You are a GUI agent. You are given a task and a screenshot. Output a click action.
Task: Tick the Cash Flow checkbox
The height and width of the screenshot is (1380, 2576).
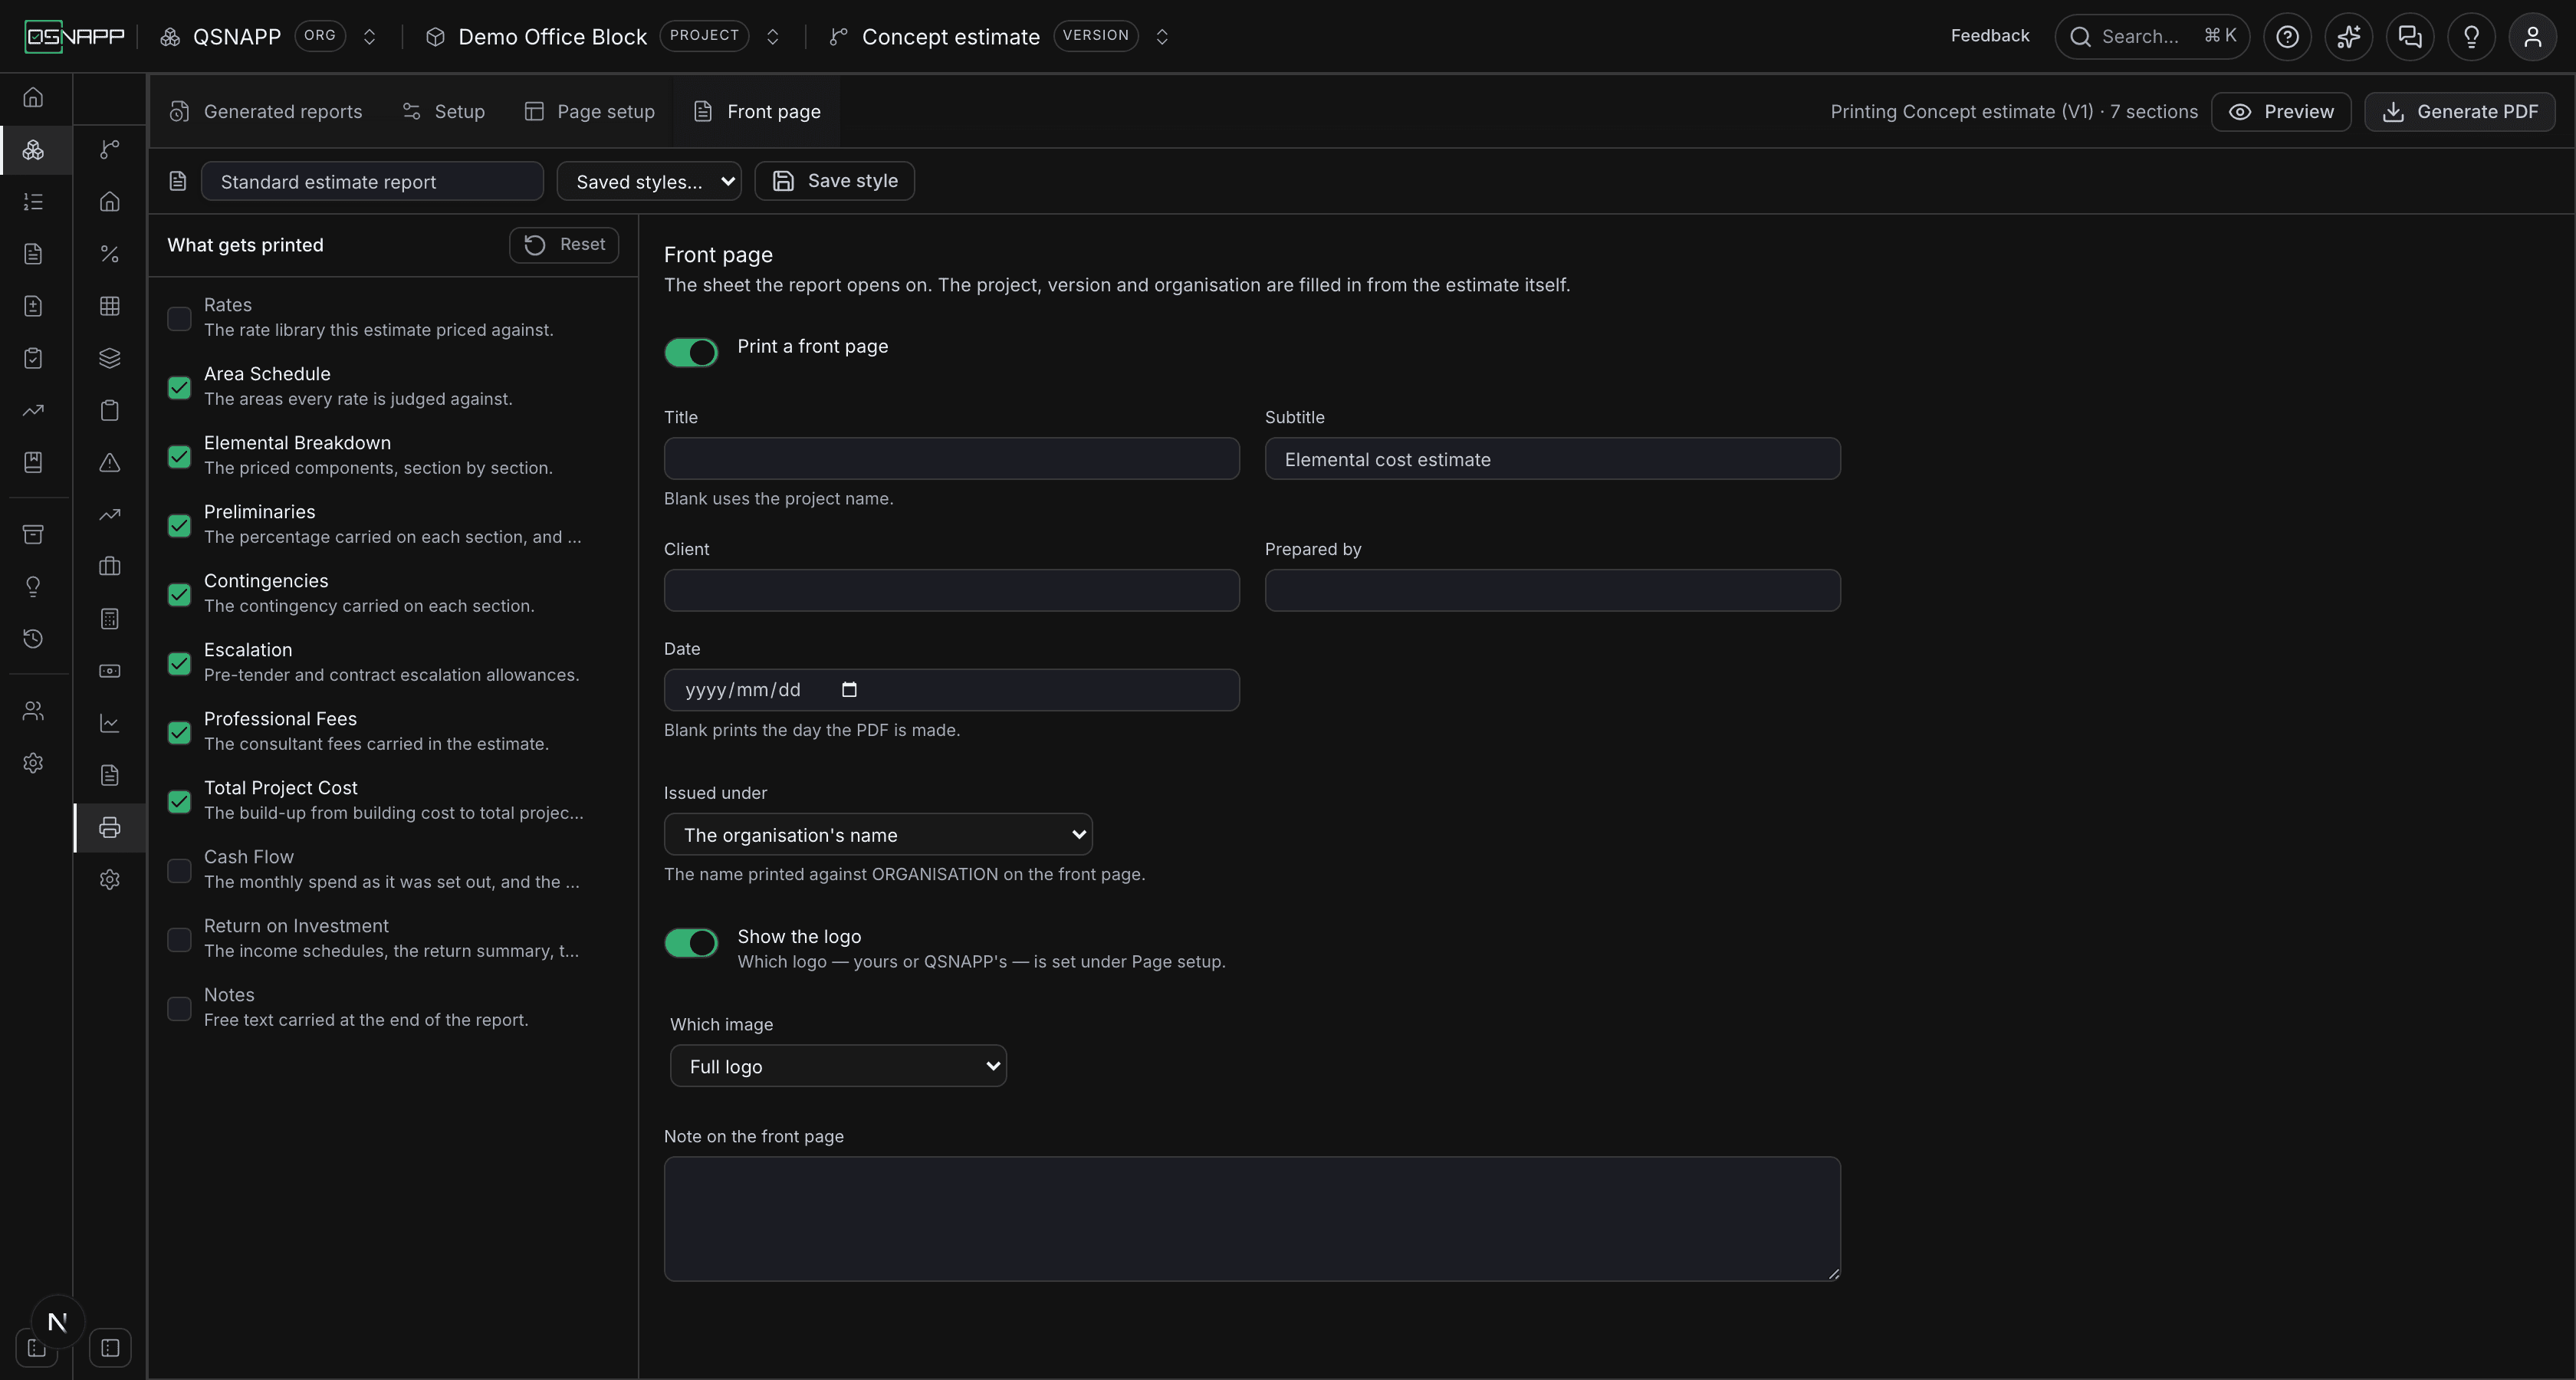[x=179, y=870]
